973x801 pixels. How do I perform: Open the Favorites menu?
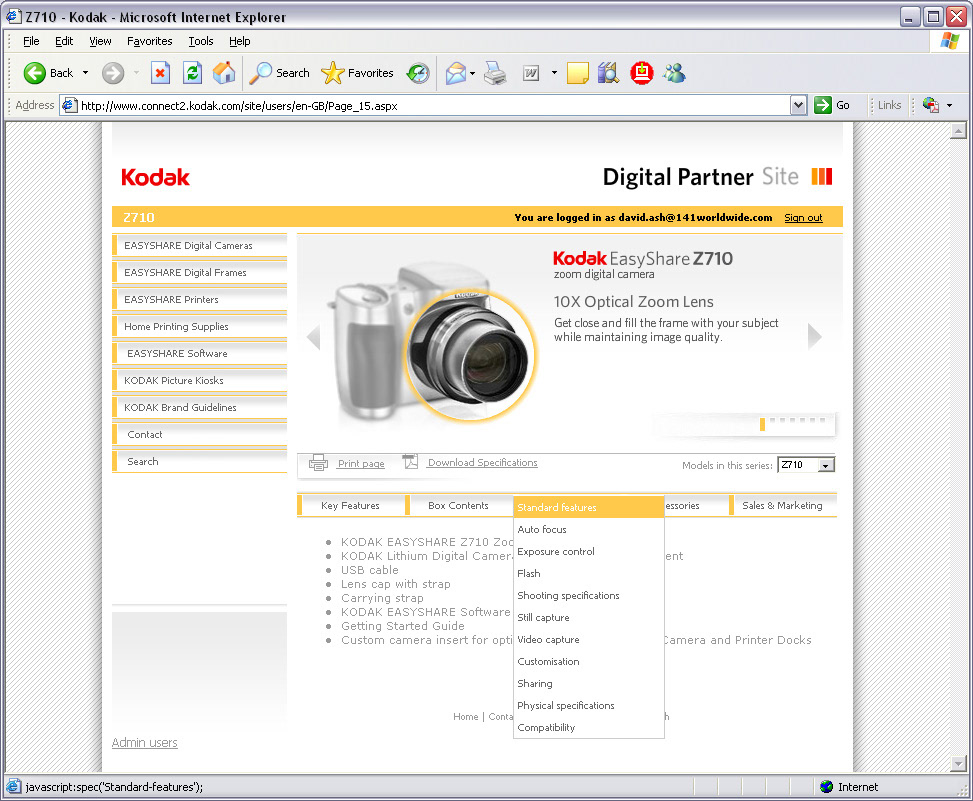tap(150, 41)
